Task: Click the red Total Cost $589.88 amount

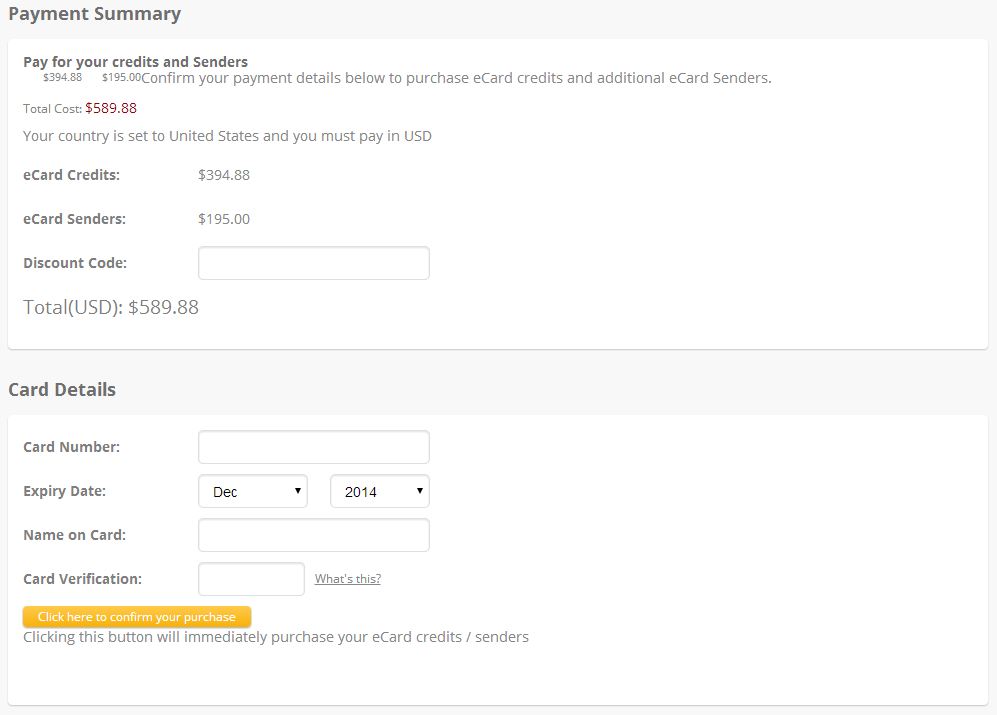Action: pos(111,108)
